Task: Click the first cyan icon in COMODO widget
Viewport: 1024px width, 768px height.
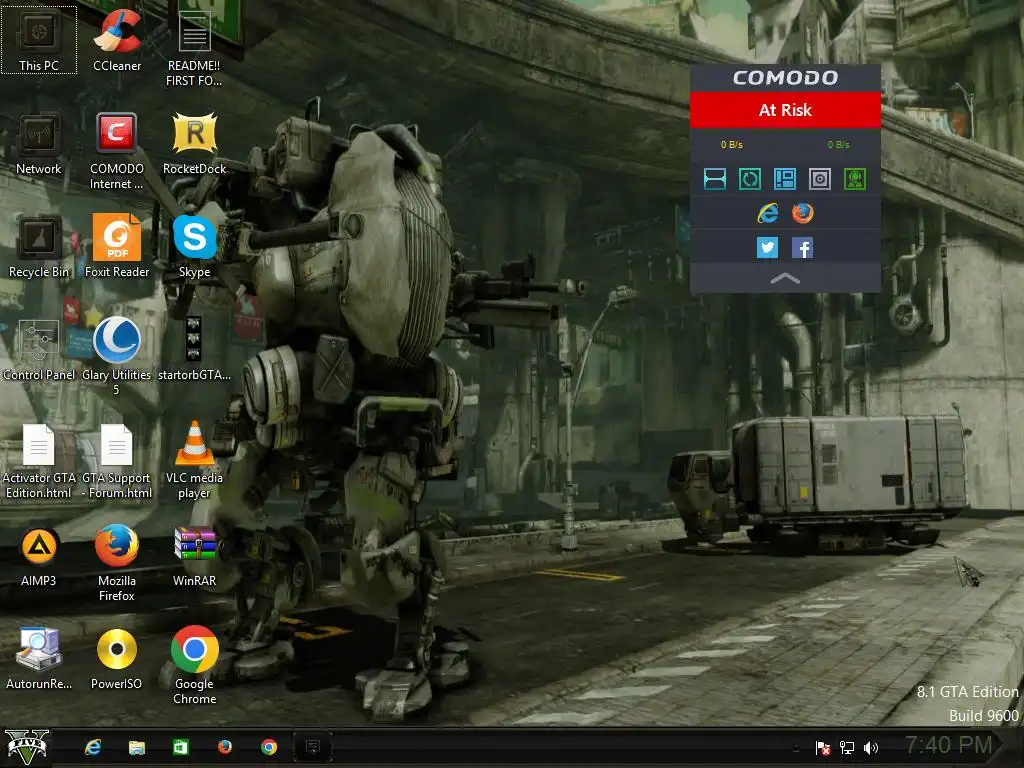Action: [x=714, y=179]
